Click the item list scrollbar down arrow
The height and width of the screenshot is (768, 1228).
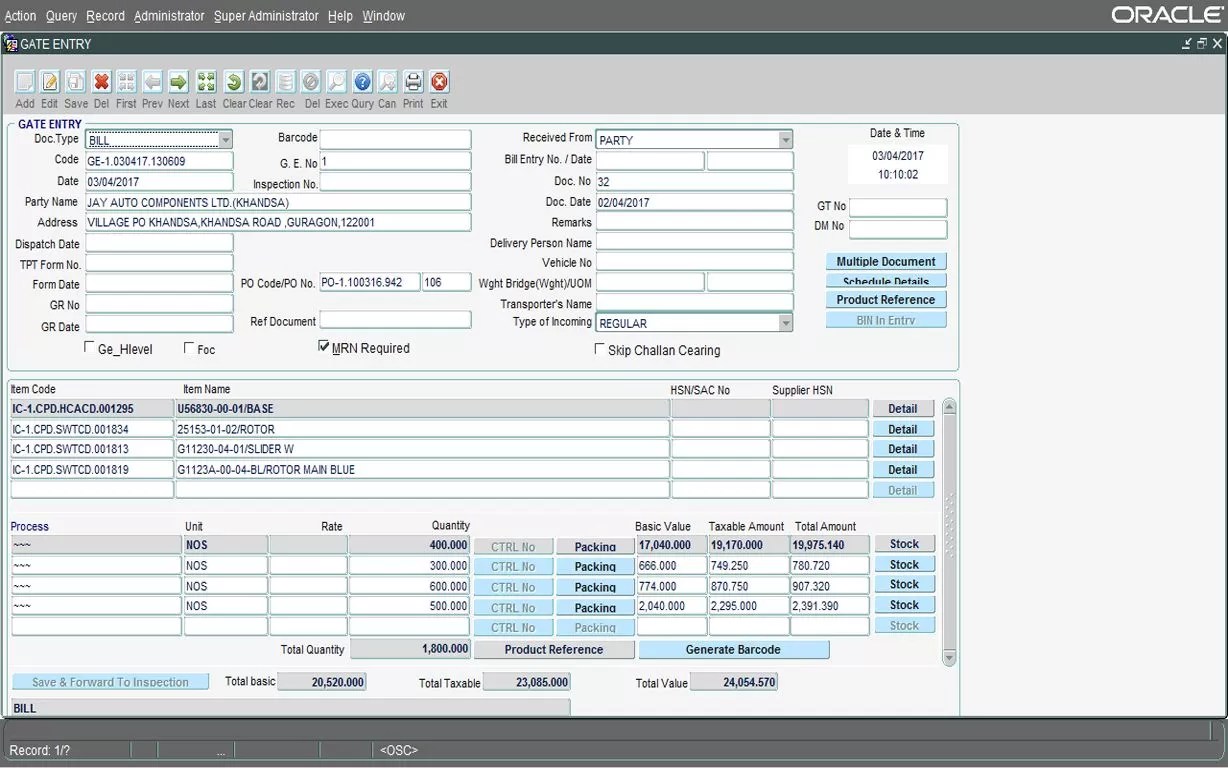pyautogui.click(x=949, y=657)
